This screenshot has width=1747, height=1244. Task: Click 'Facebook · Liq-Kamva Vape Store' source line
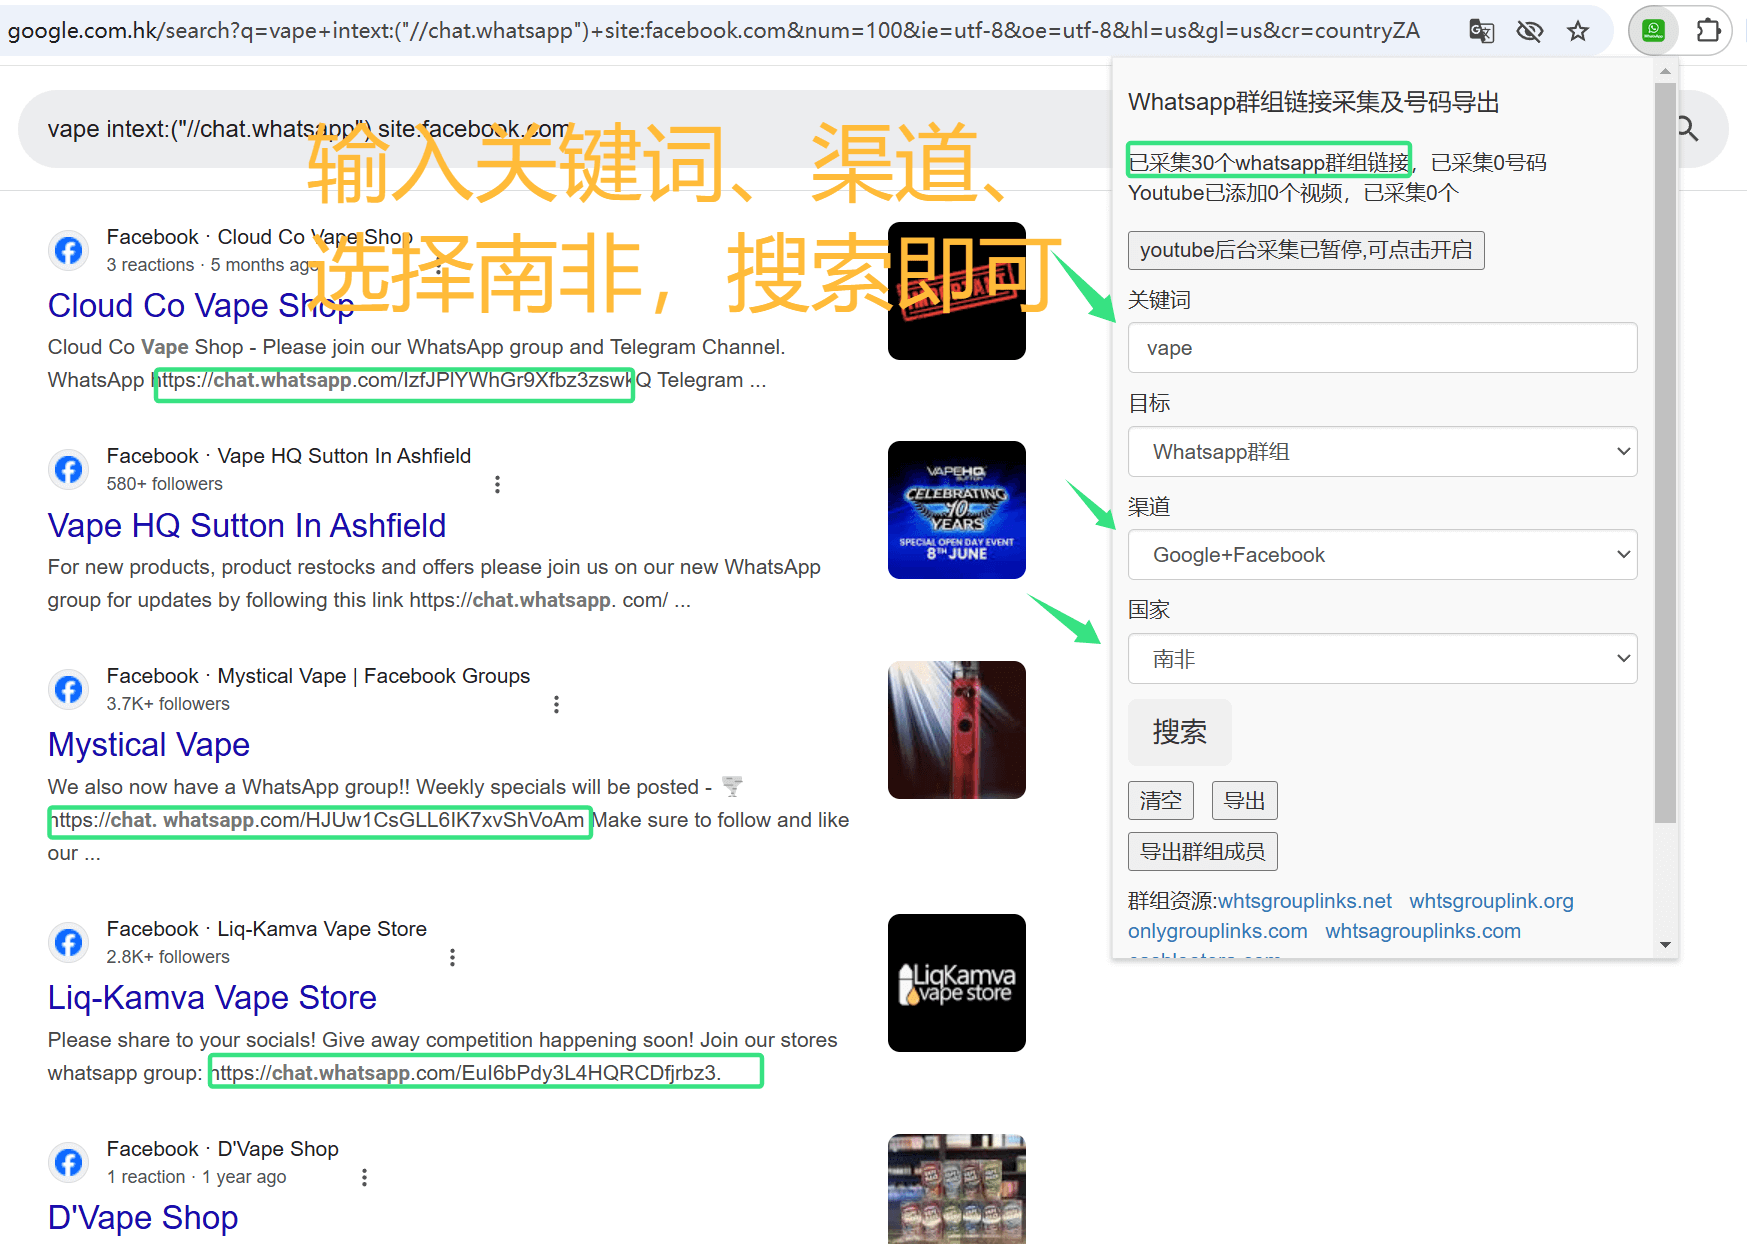pos(267,929)
